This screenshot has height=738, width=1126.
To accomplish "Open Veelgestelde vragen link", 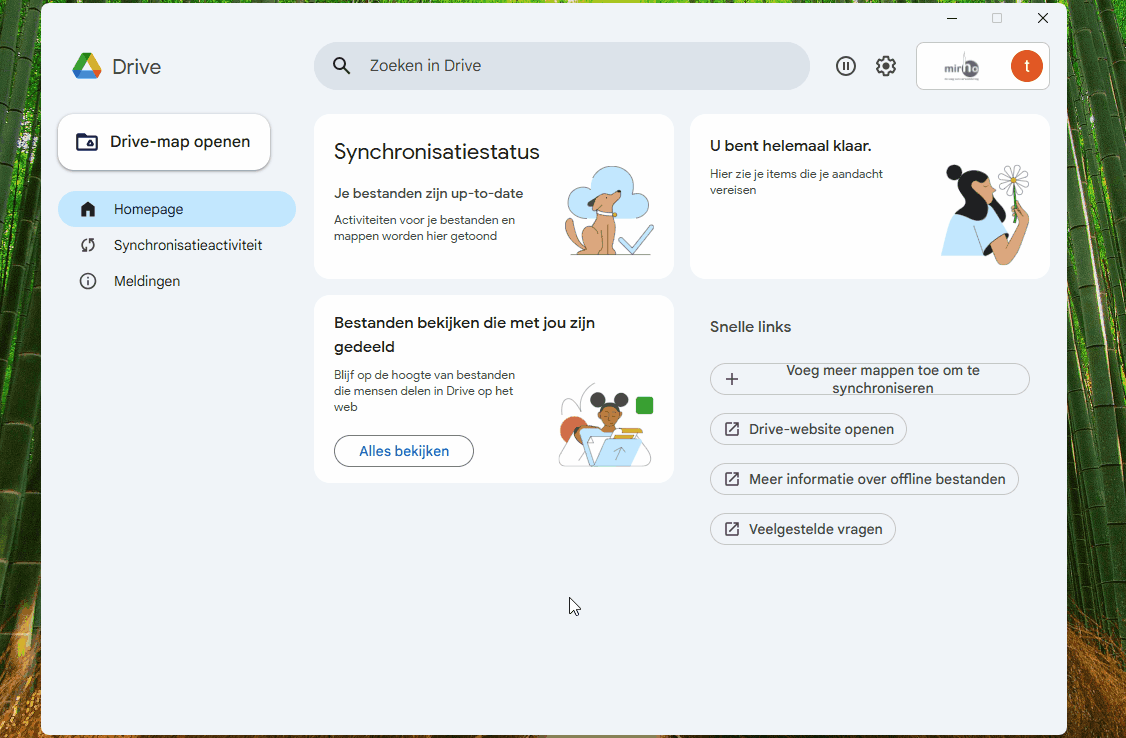I will pos(802,529).
